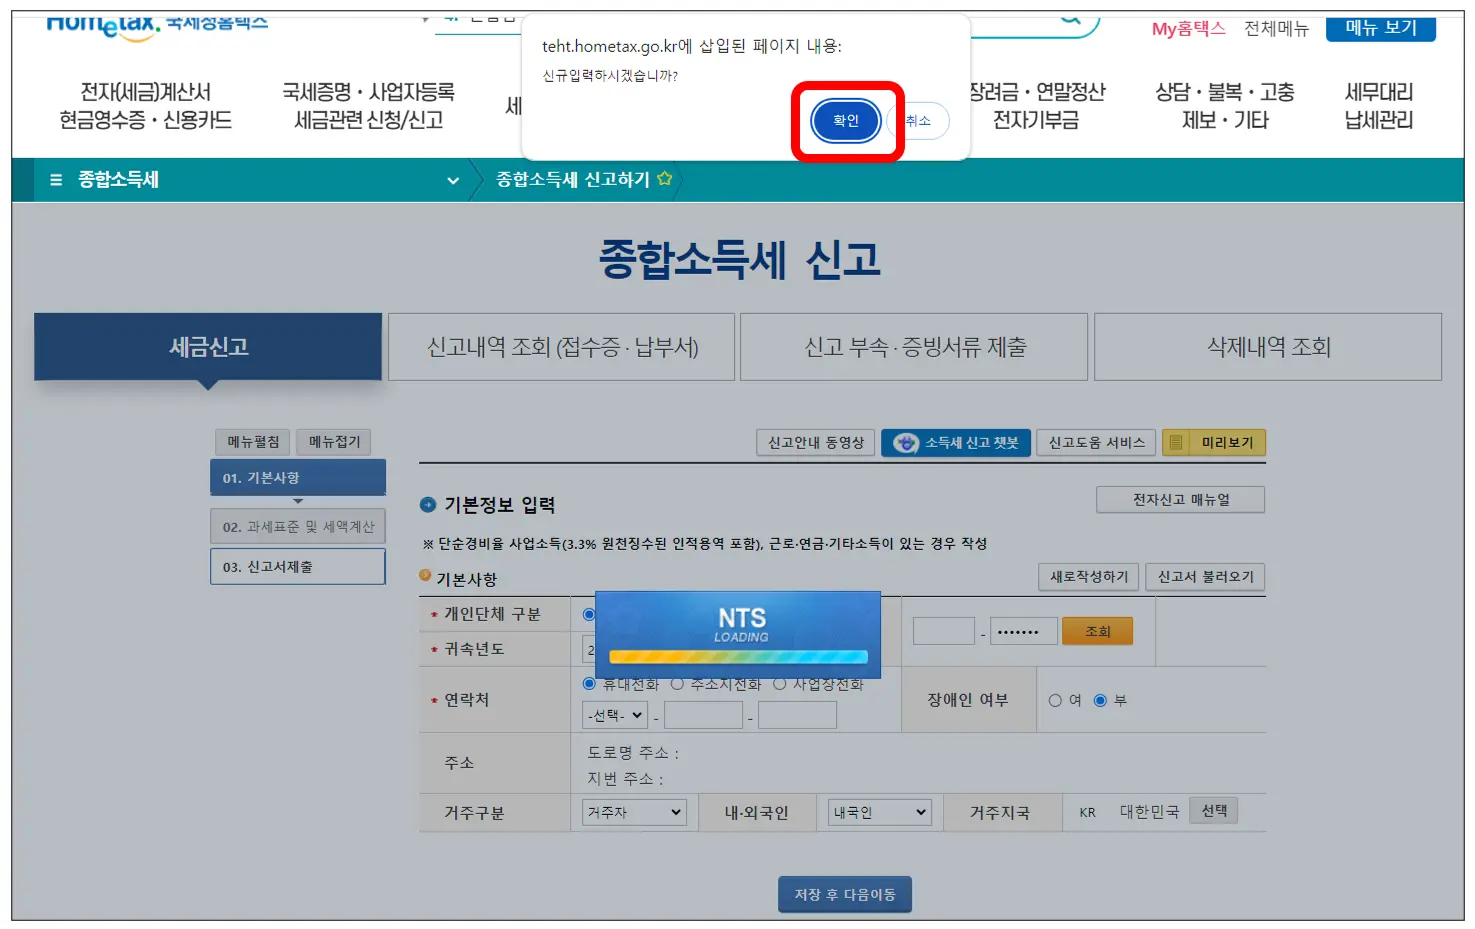Select 여 for 장애인 여부
Image resolution: width=1475 pixels, height=929 pixels.
(x=1055, y=700)
